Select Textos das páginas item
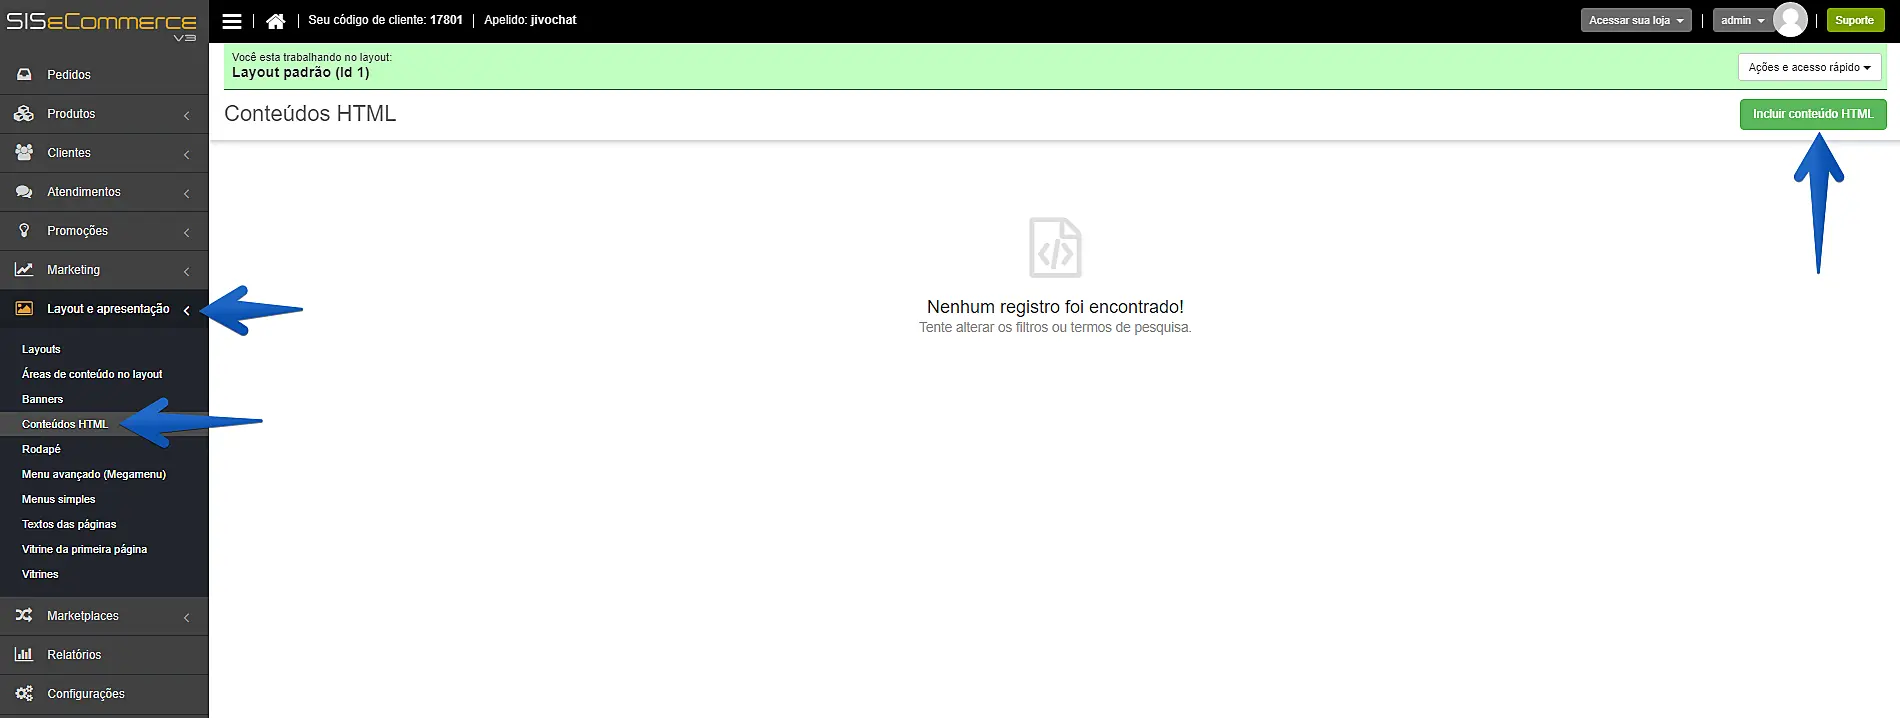The image size is (1900, 718). point(69,524)
